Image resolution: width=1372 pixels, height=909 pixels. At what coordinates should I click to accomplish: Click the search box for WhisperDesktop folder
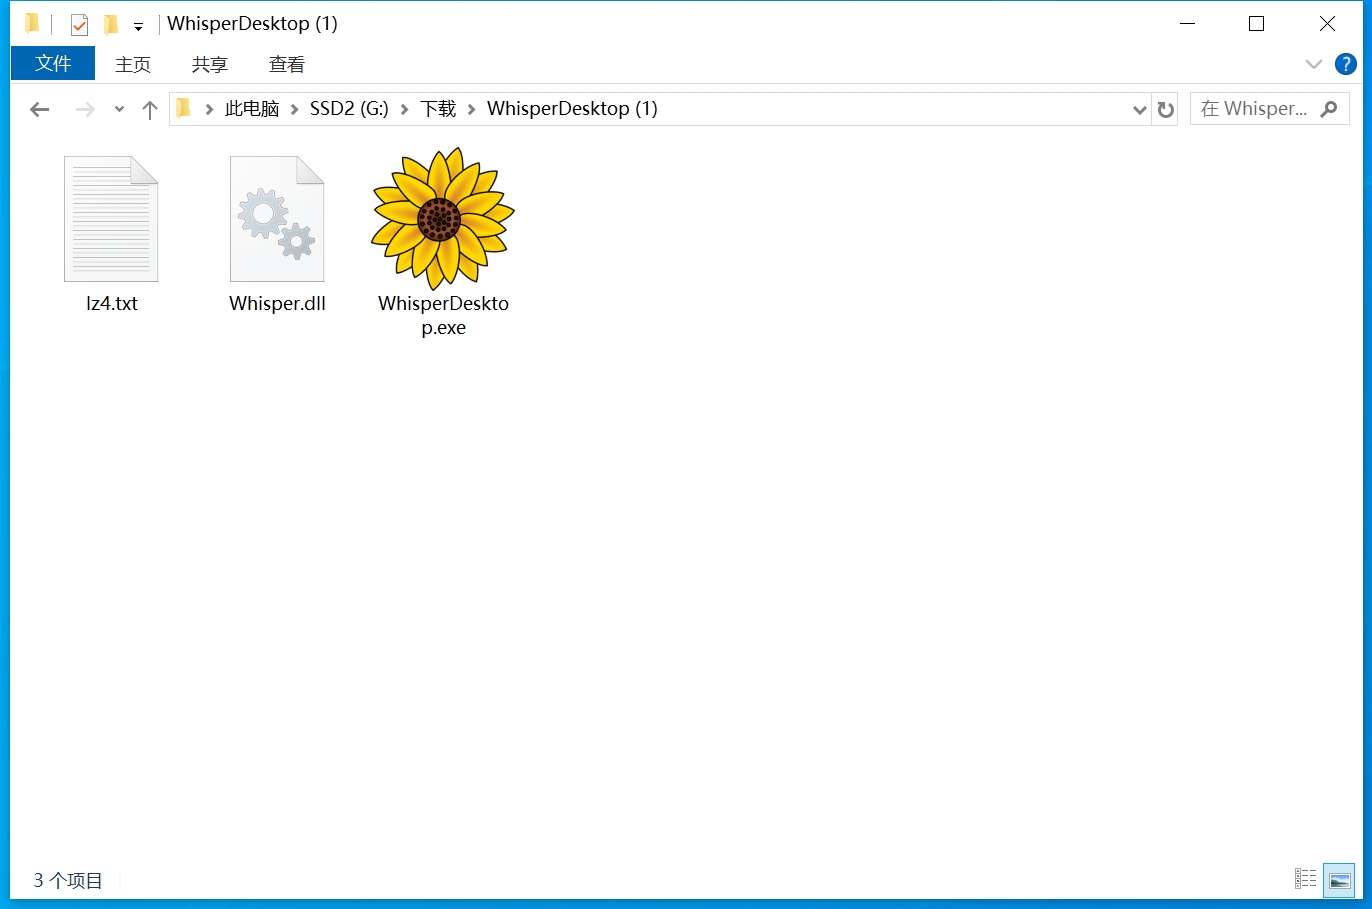pos(1269,109)
